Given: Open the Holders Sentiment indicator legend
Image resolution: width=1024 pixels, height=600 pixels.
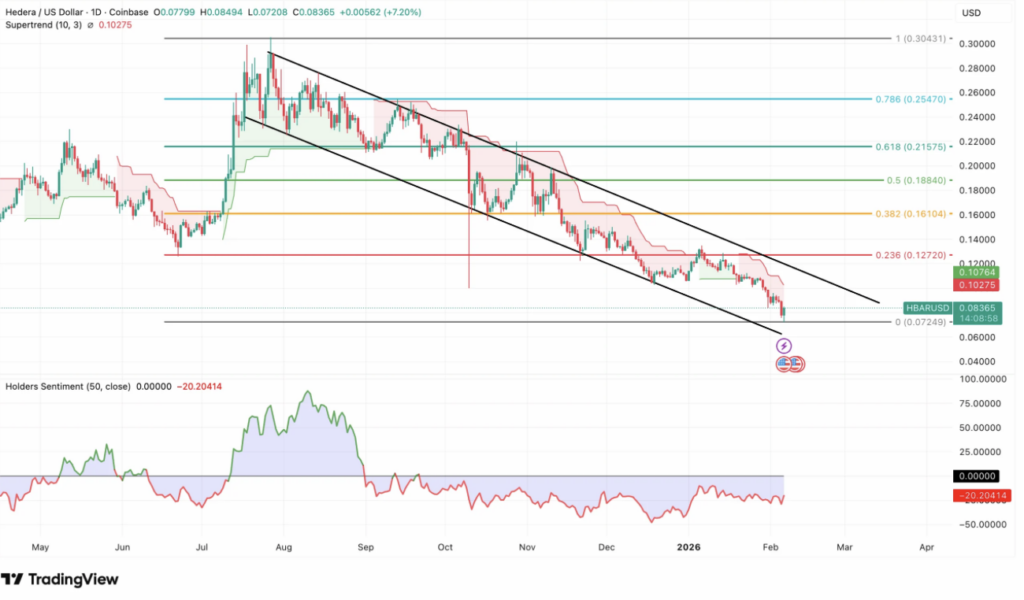Looking at the screenshot, I should 65,385.
